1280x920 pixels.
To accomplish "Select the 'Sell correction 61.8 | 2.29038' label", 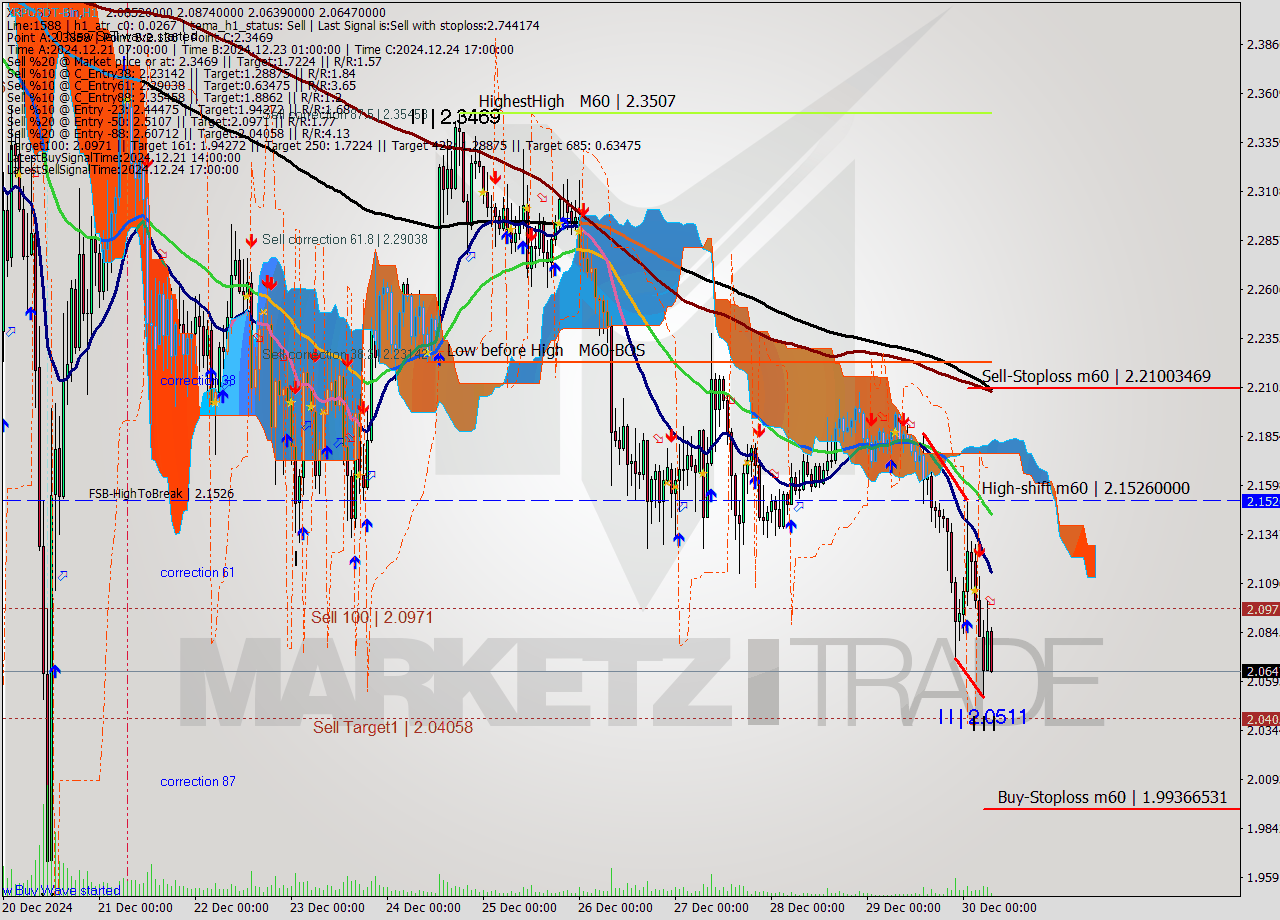I will 345,240.
